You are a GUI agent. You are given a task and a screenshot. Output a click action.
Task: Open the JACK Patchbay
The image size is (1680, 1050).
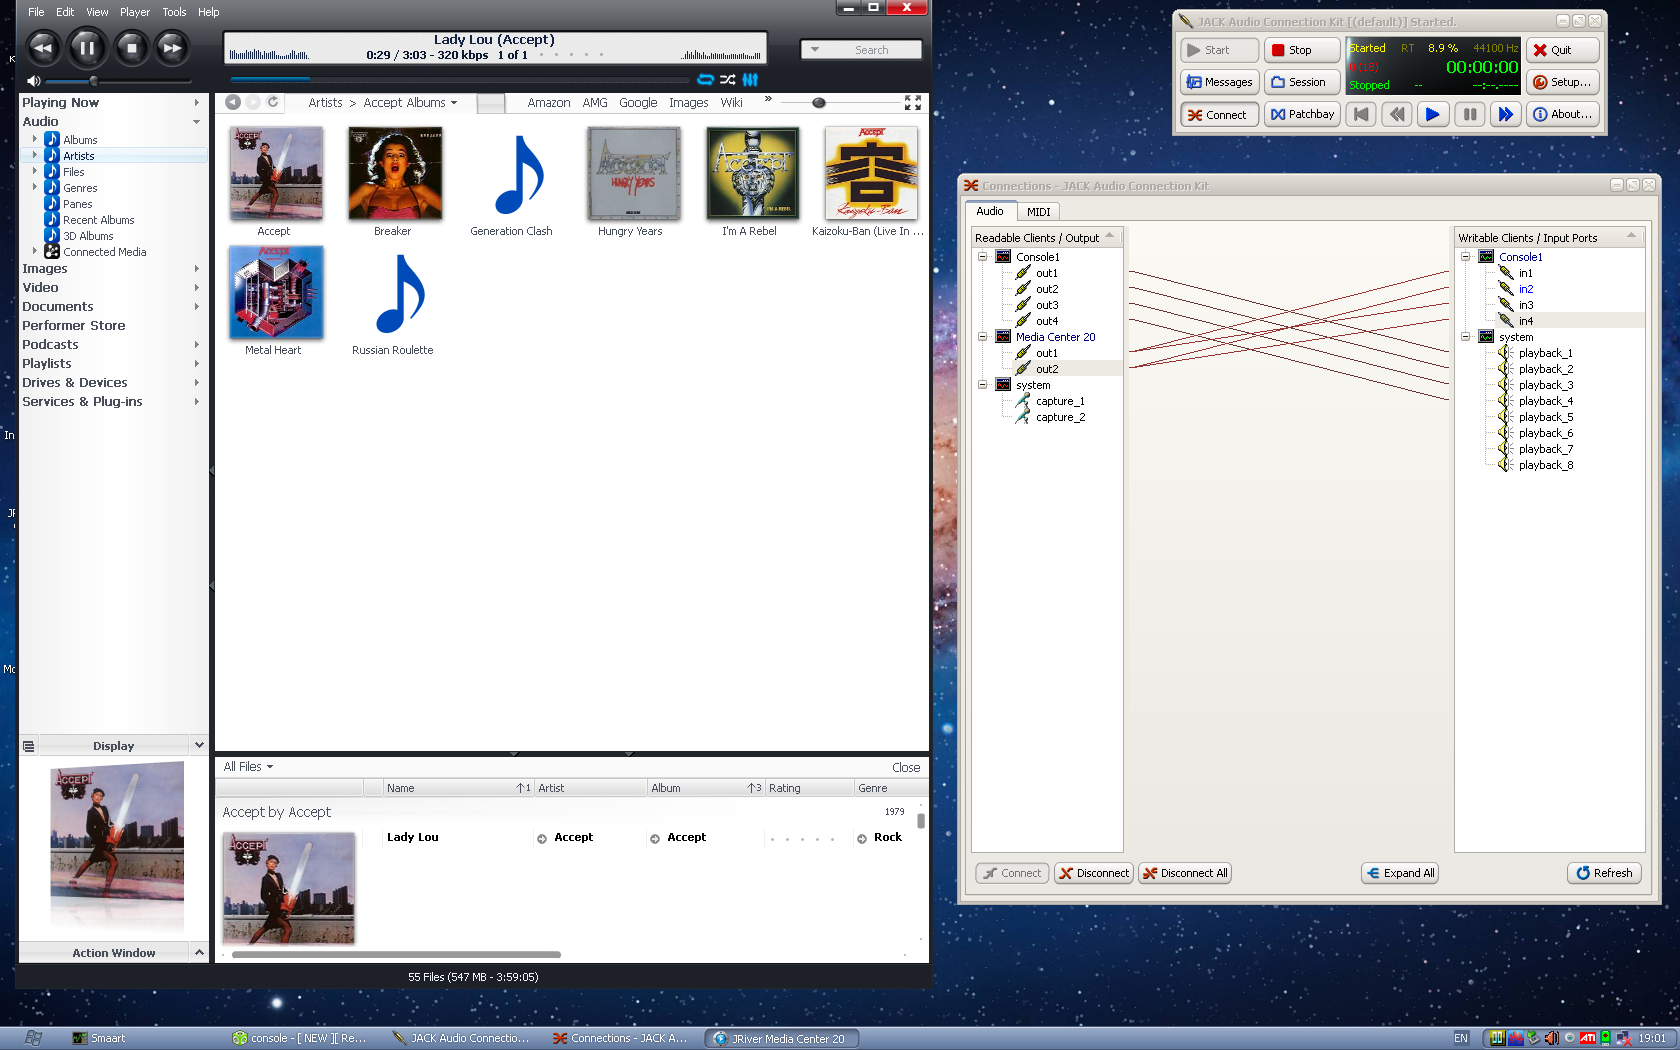[1301, 114]
